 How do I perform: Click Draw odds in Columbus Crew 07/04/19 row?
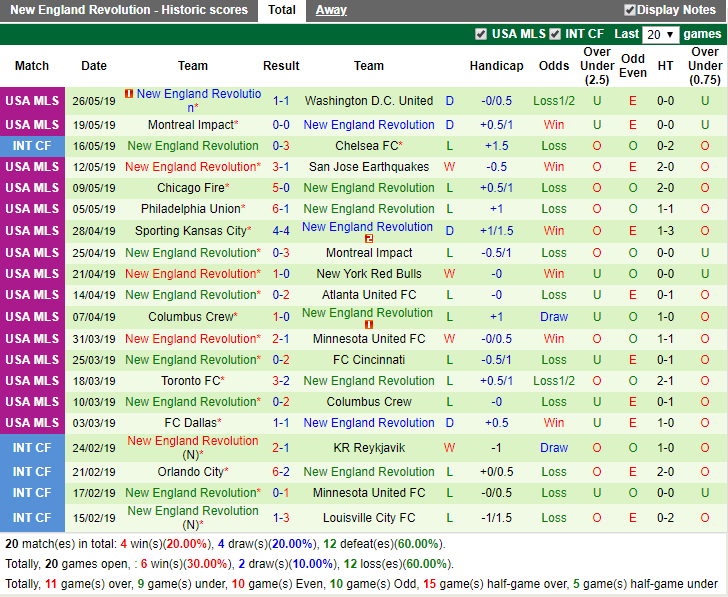click(554, 317)
